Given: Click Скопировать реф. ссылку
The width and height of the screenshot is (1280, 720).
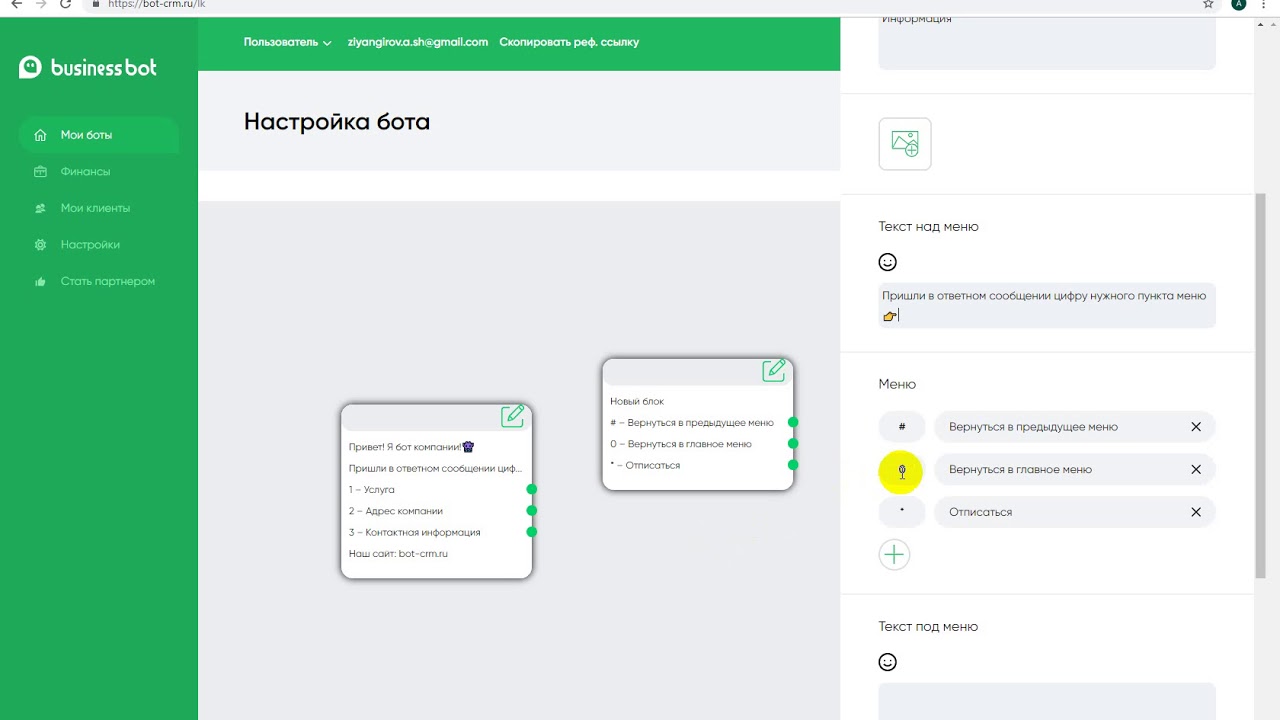Looking at the screenshot, I should 569,42.
